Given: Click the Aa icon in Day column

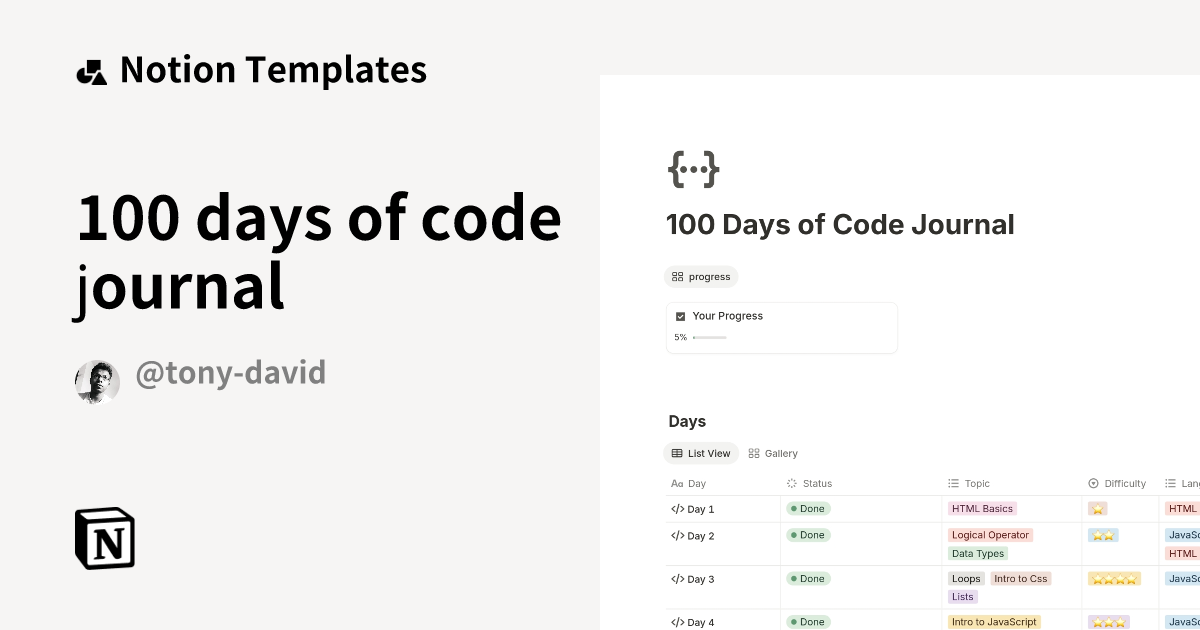Looking at the screenshot, I should pyautogui.click(x=676, y=483).
